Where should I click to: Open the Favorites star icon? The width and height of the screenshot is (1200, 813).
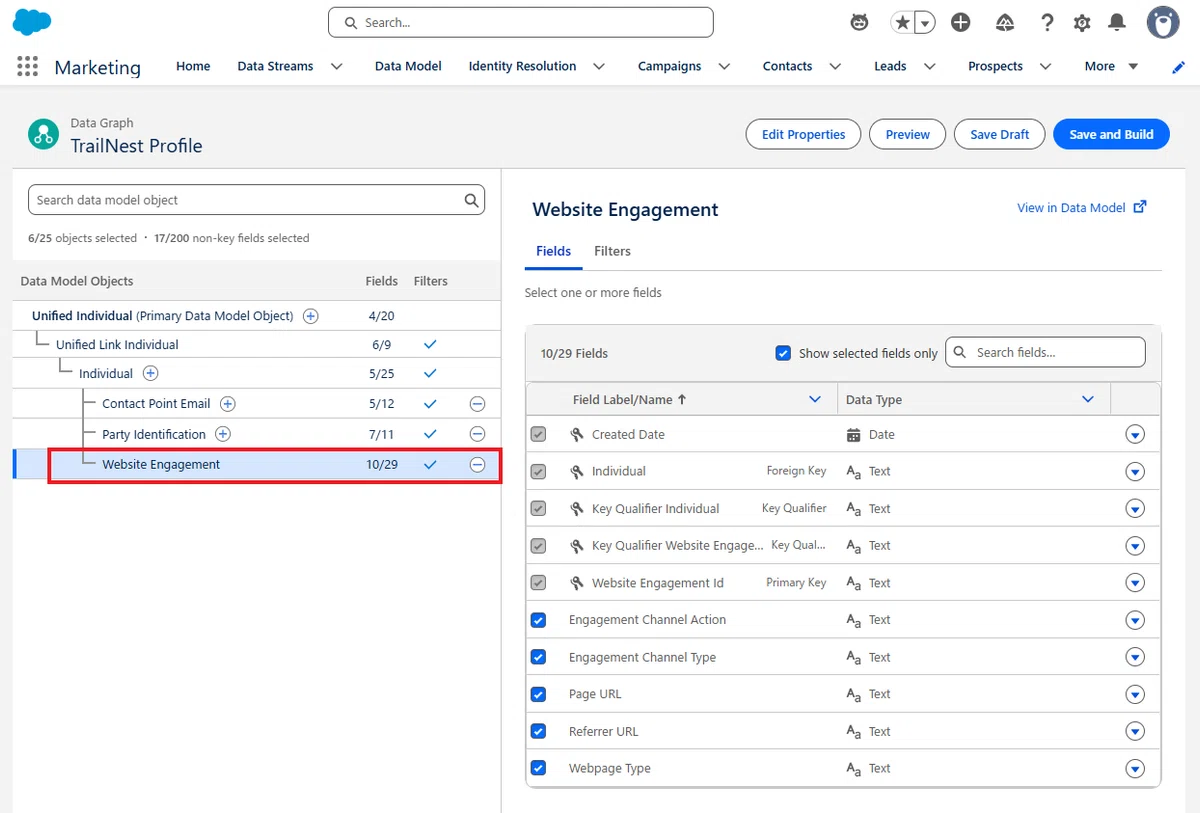click(x=902, y=22)
